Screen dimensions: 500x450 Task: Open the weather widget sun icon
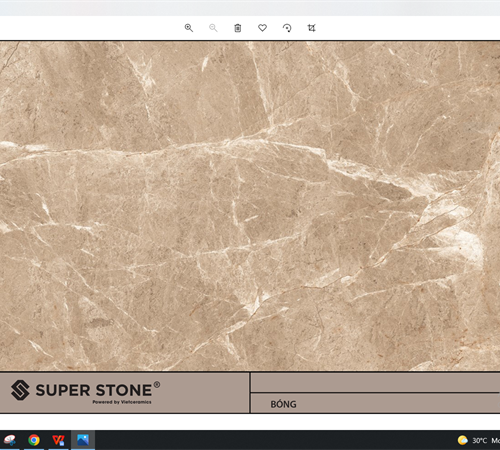(x=463, y=440)
